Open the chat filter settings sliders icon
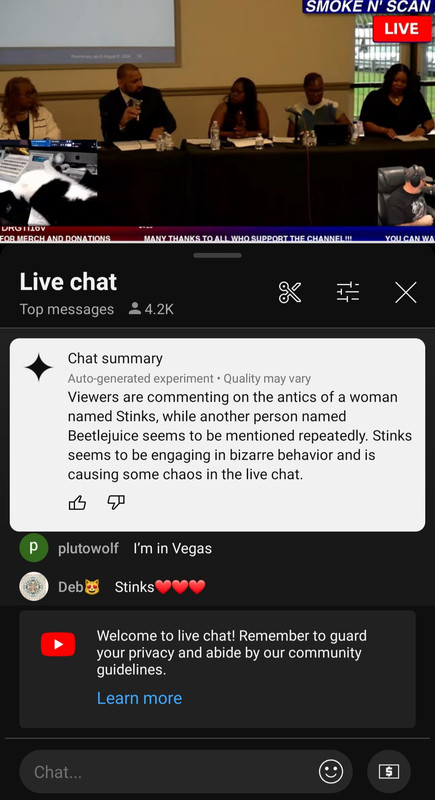The image size is (435, 800). click(x=348, y=292)
